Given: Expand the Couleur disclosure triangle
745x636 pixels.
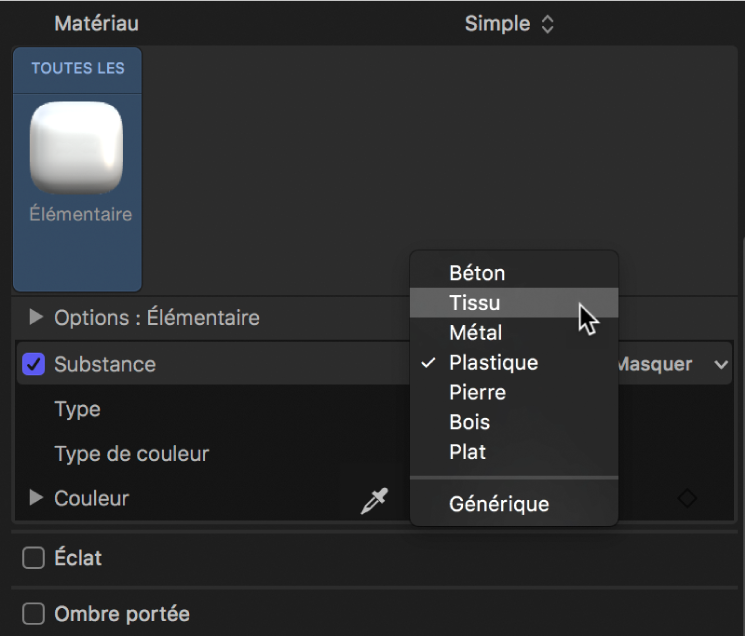Looking at the screenshot, I should click(37, 498).
